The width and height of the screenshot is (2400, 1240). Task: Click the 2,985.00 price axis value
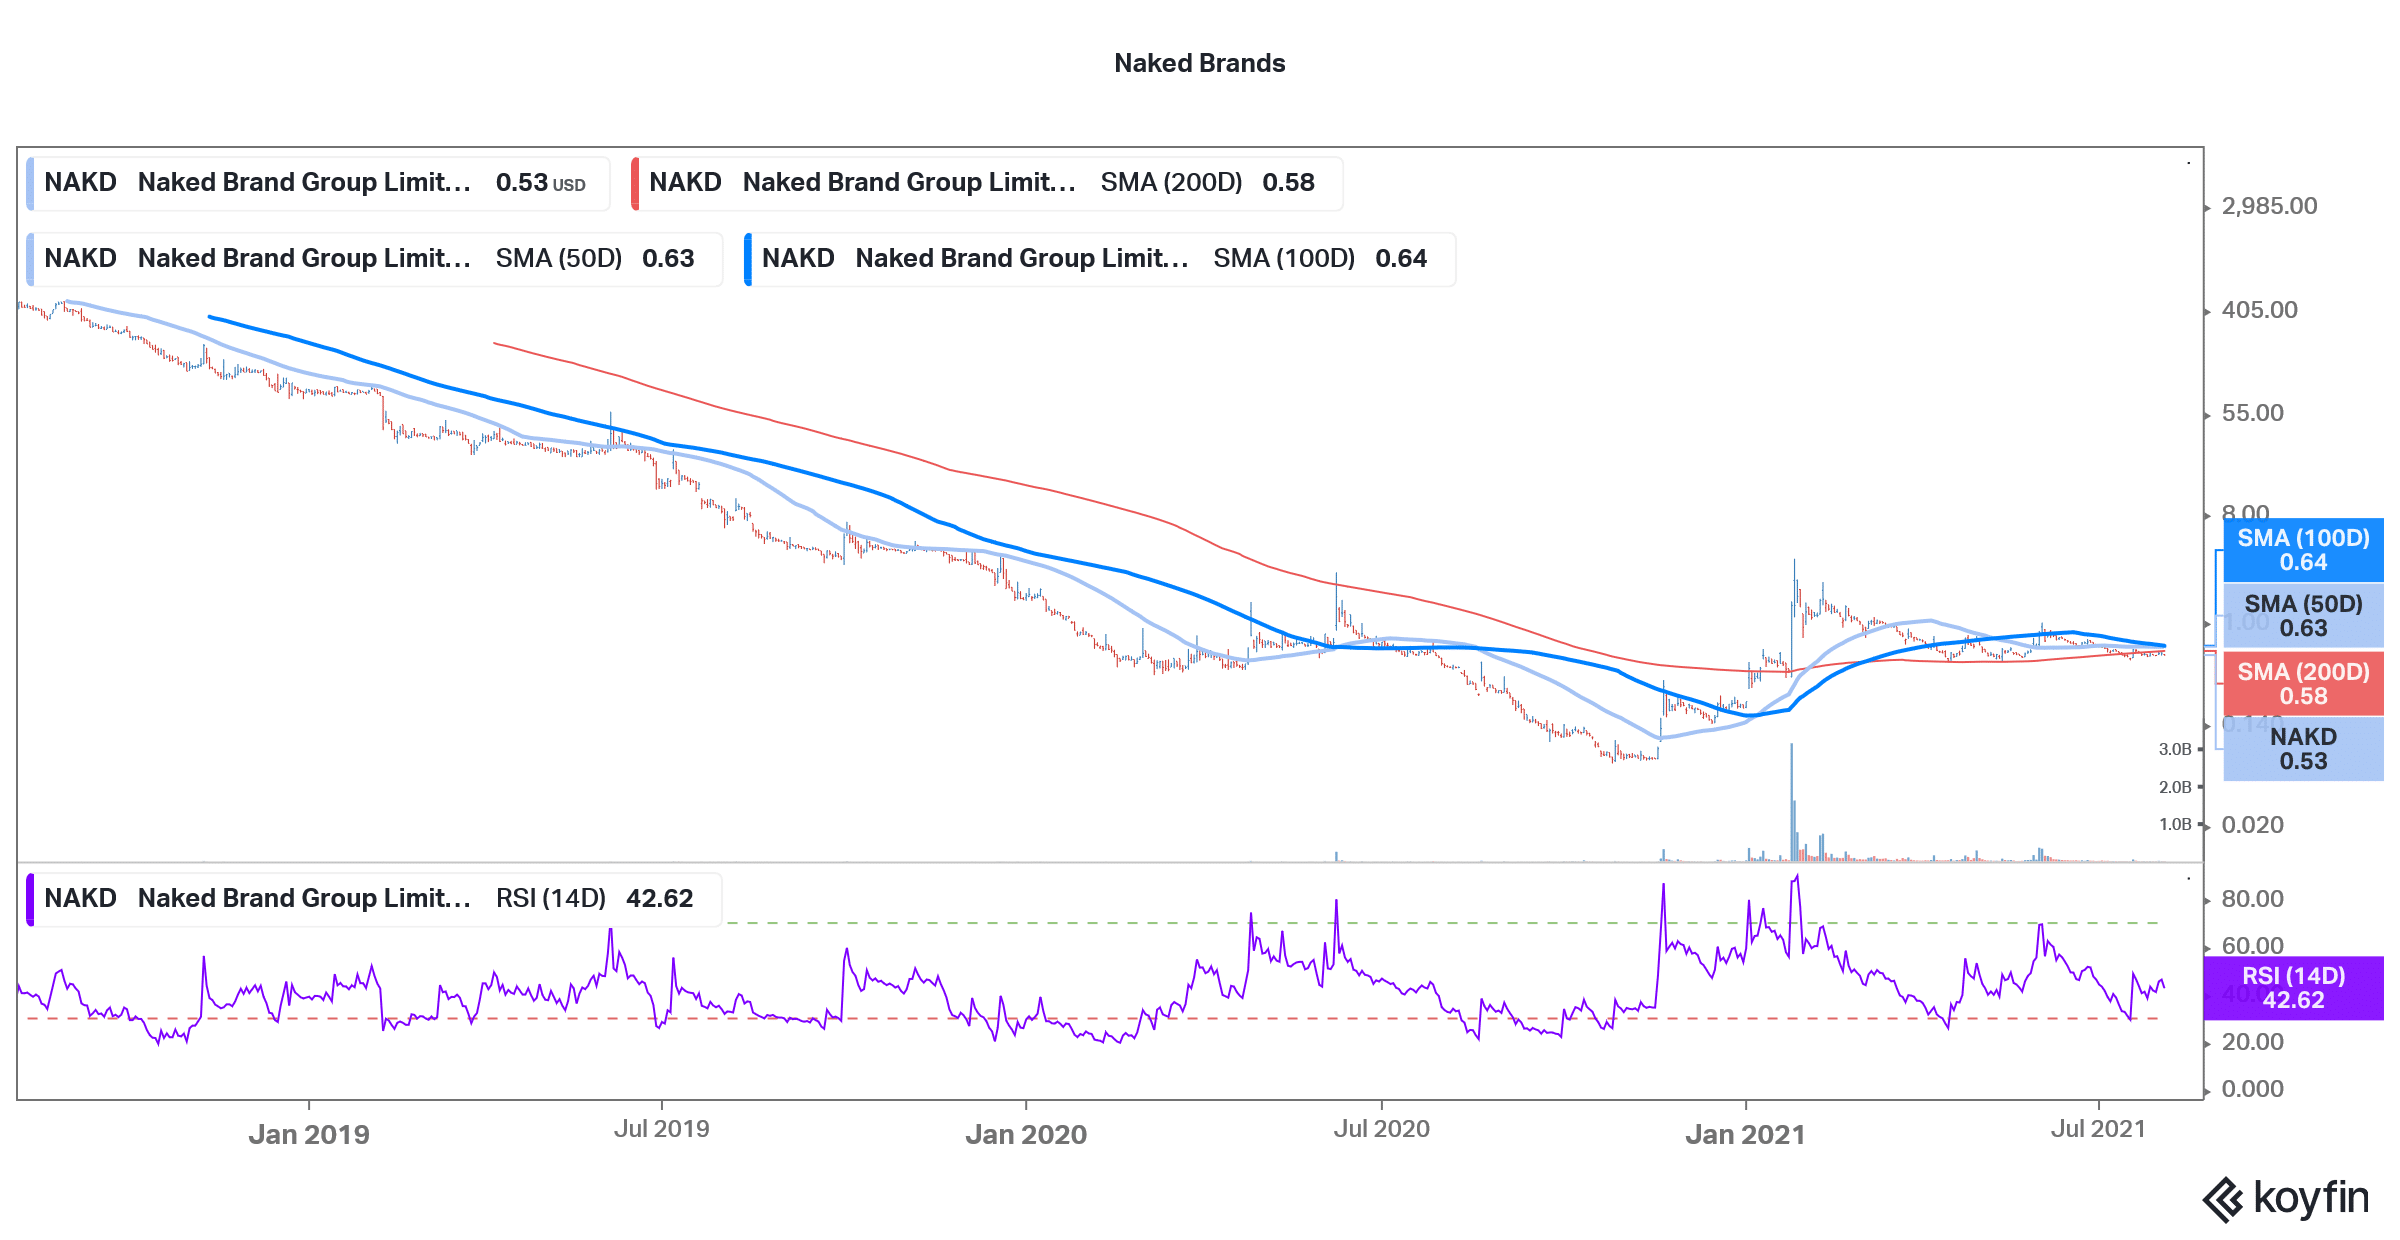point(2269,206)
